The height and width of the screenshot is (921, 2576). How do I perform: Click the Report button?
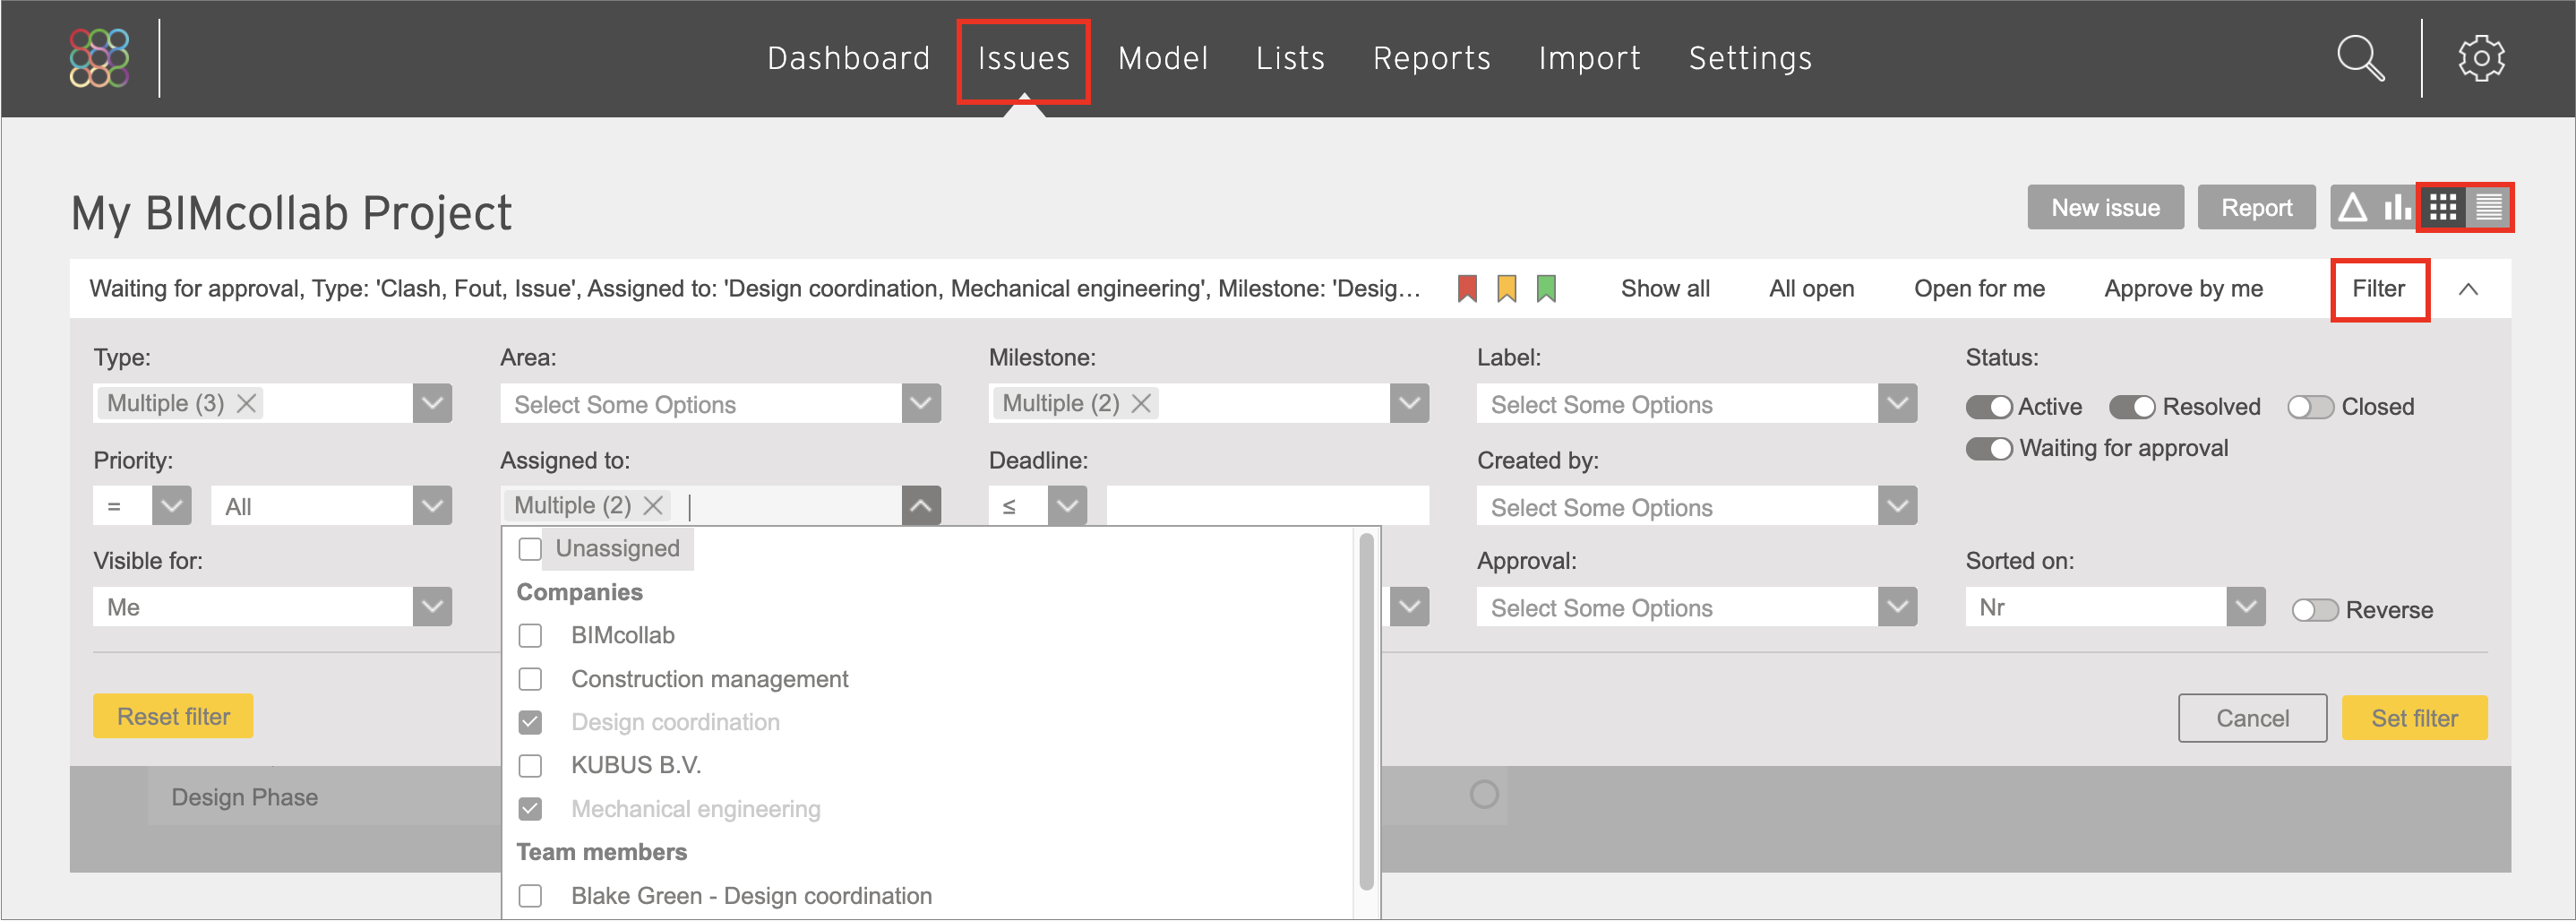(x=2256, y=208)
